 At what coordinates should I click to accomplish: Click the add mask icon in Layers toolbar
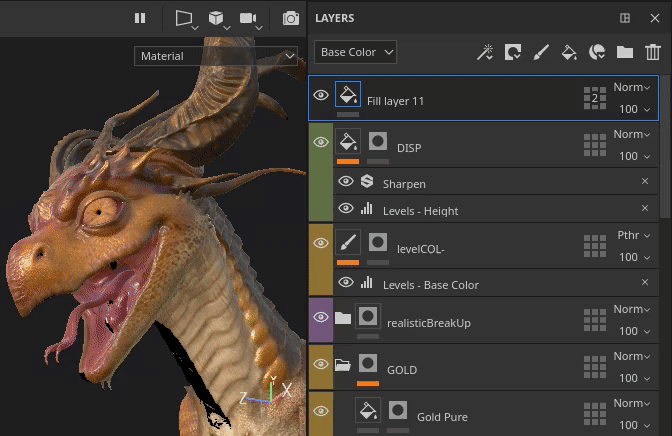[513, 52]
